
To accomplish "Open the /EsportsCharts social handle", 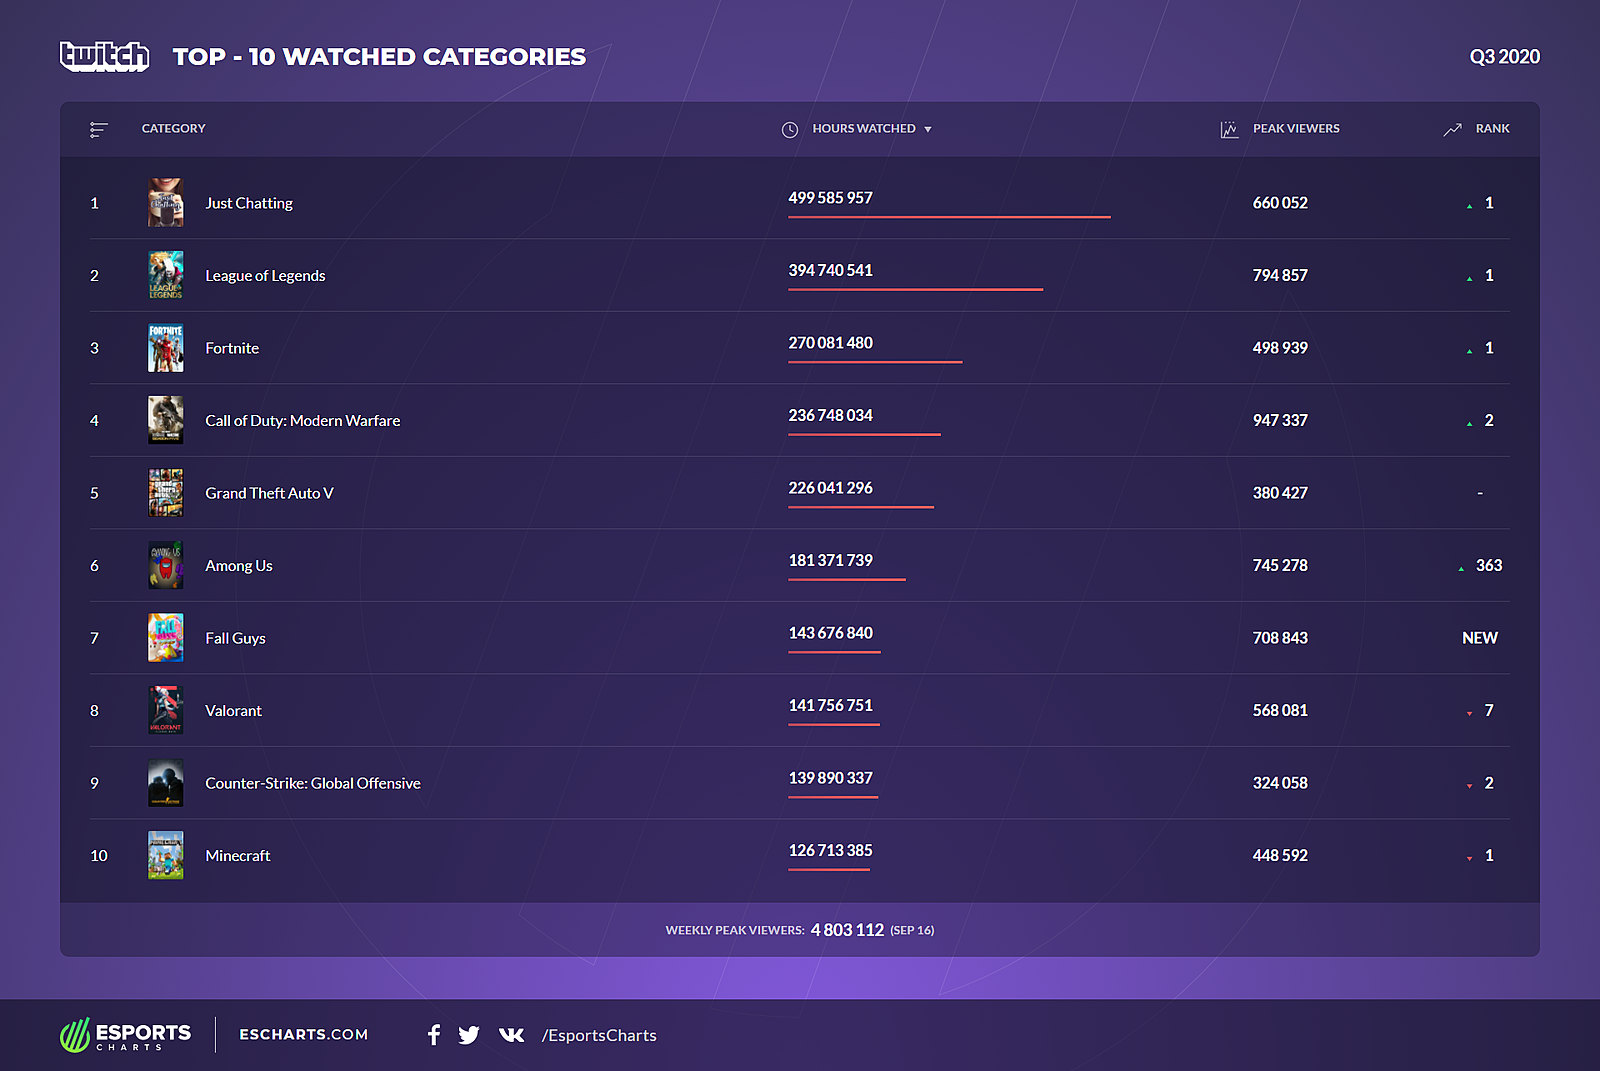I will [x=599, y=1035].
